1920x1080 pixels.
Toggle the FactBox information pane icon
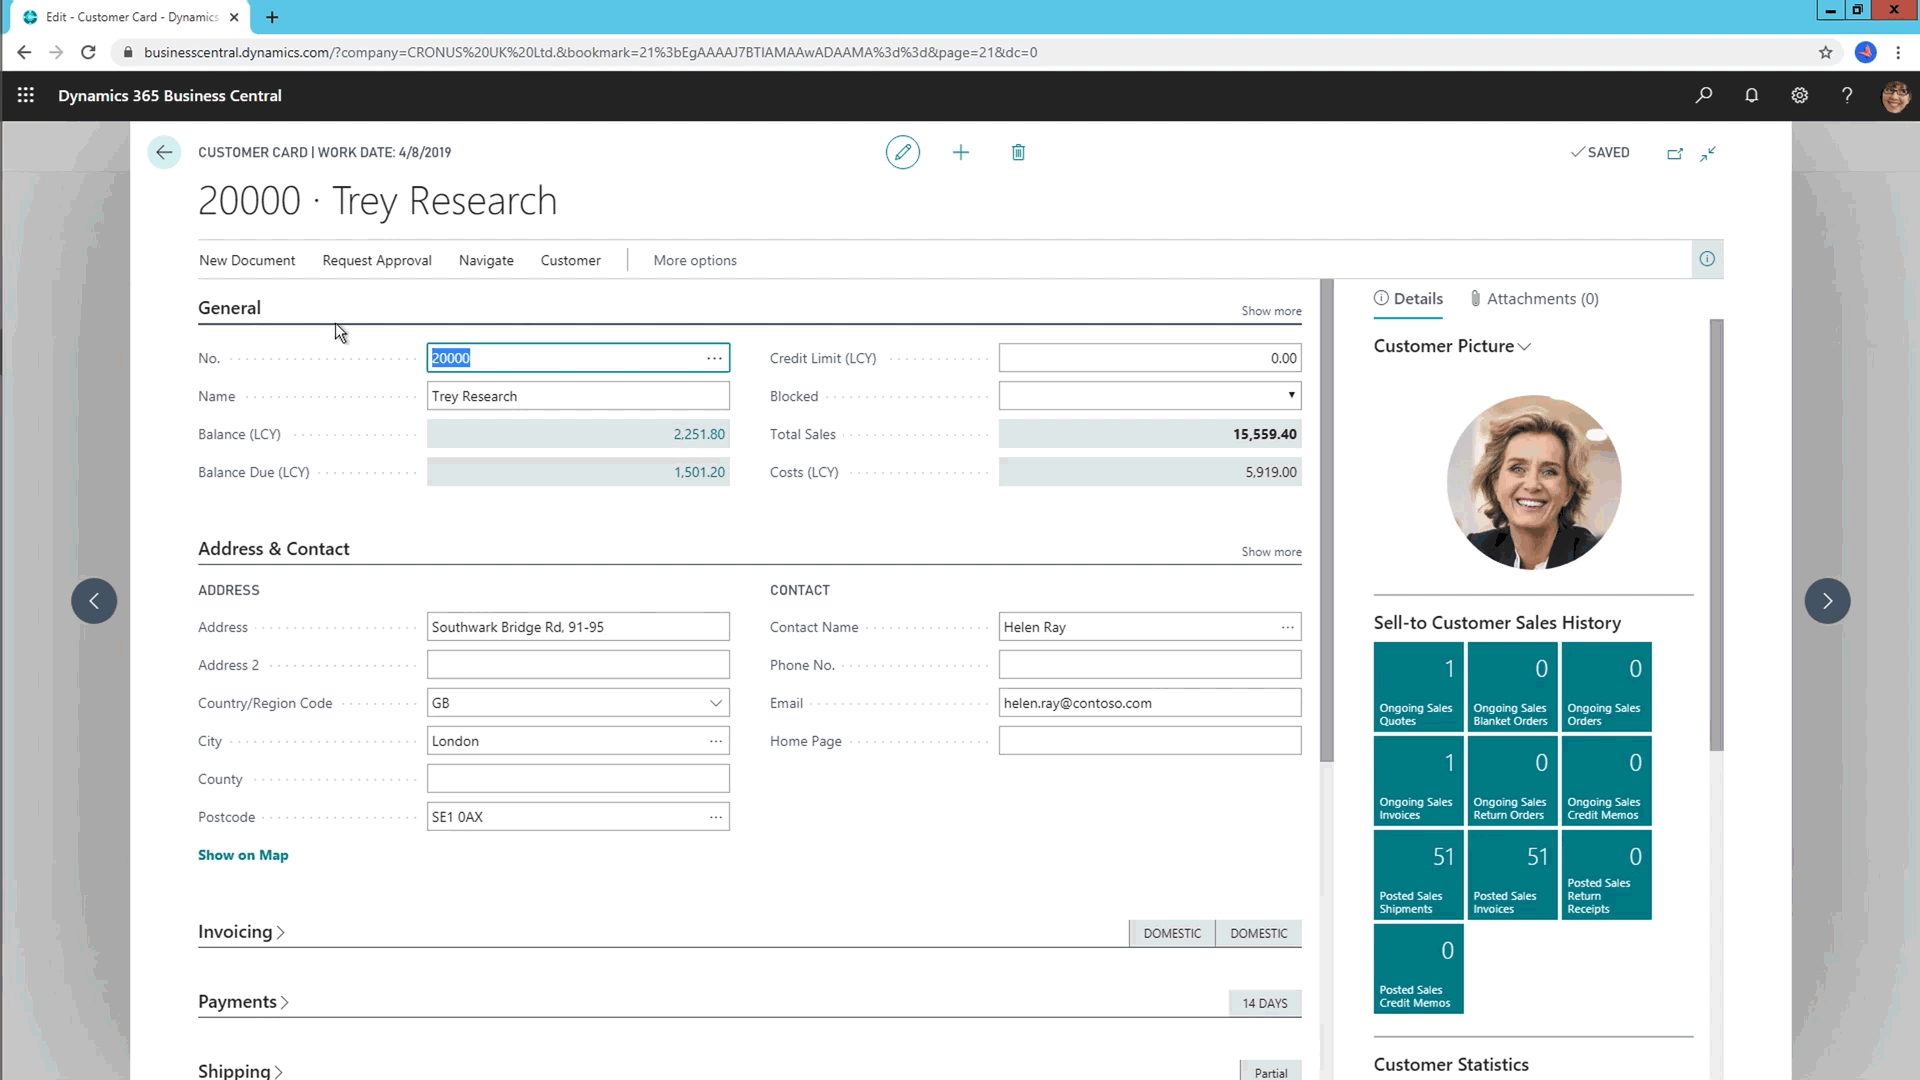[x=1707, y=259]
